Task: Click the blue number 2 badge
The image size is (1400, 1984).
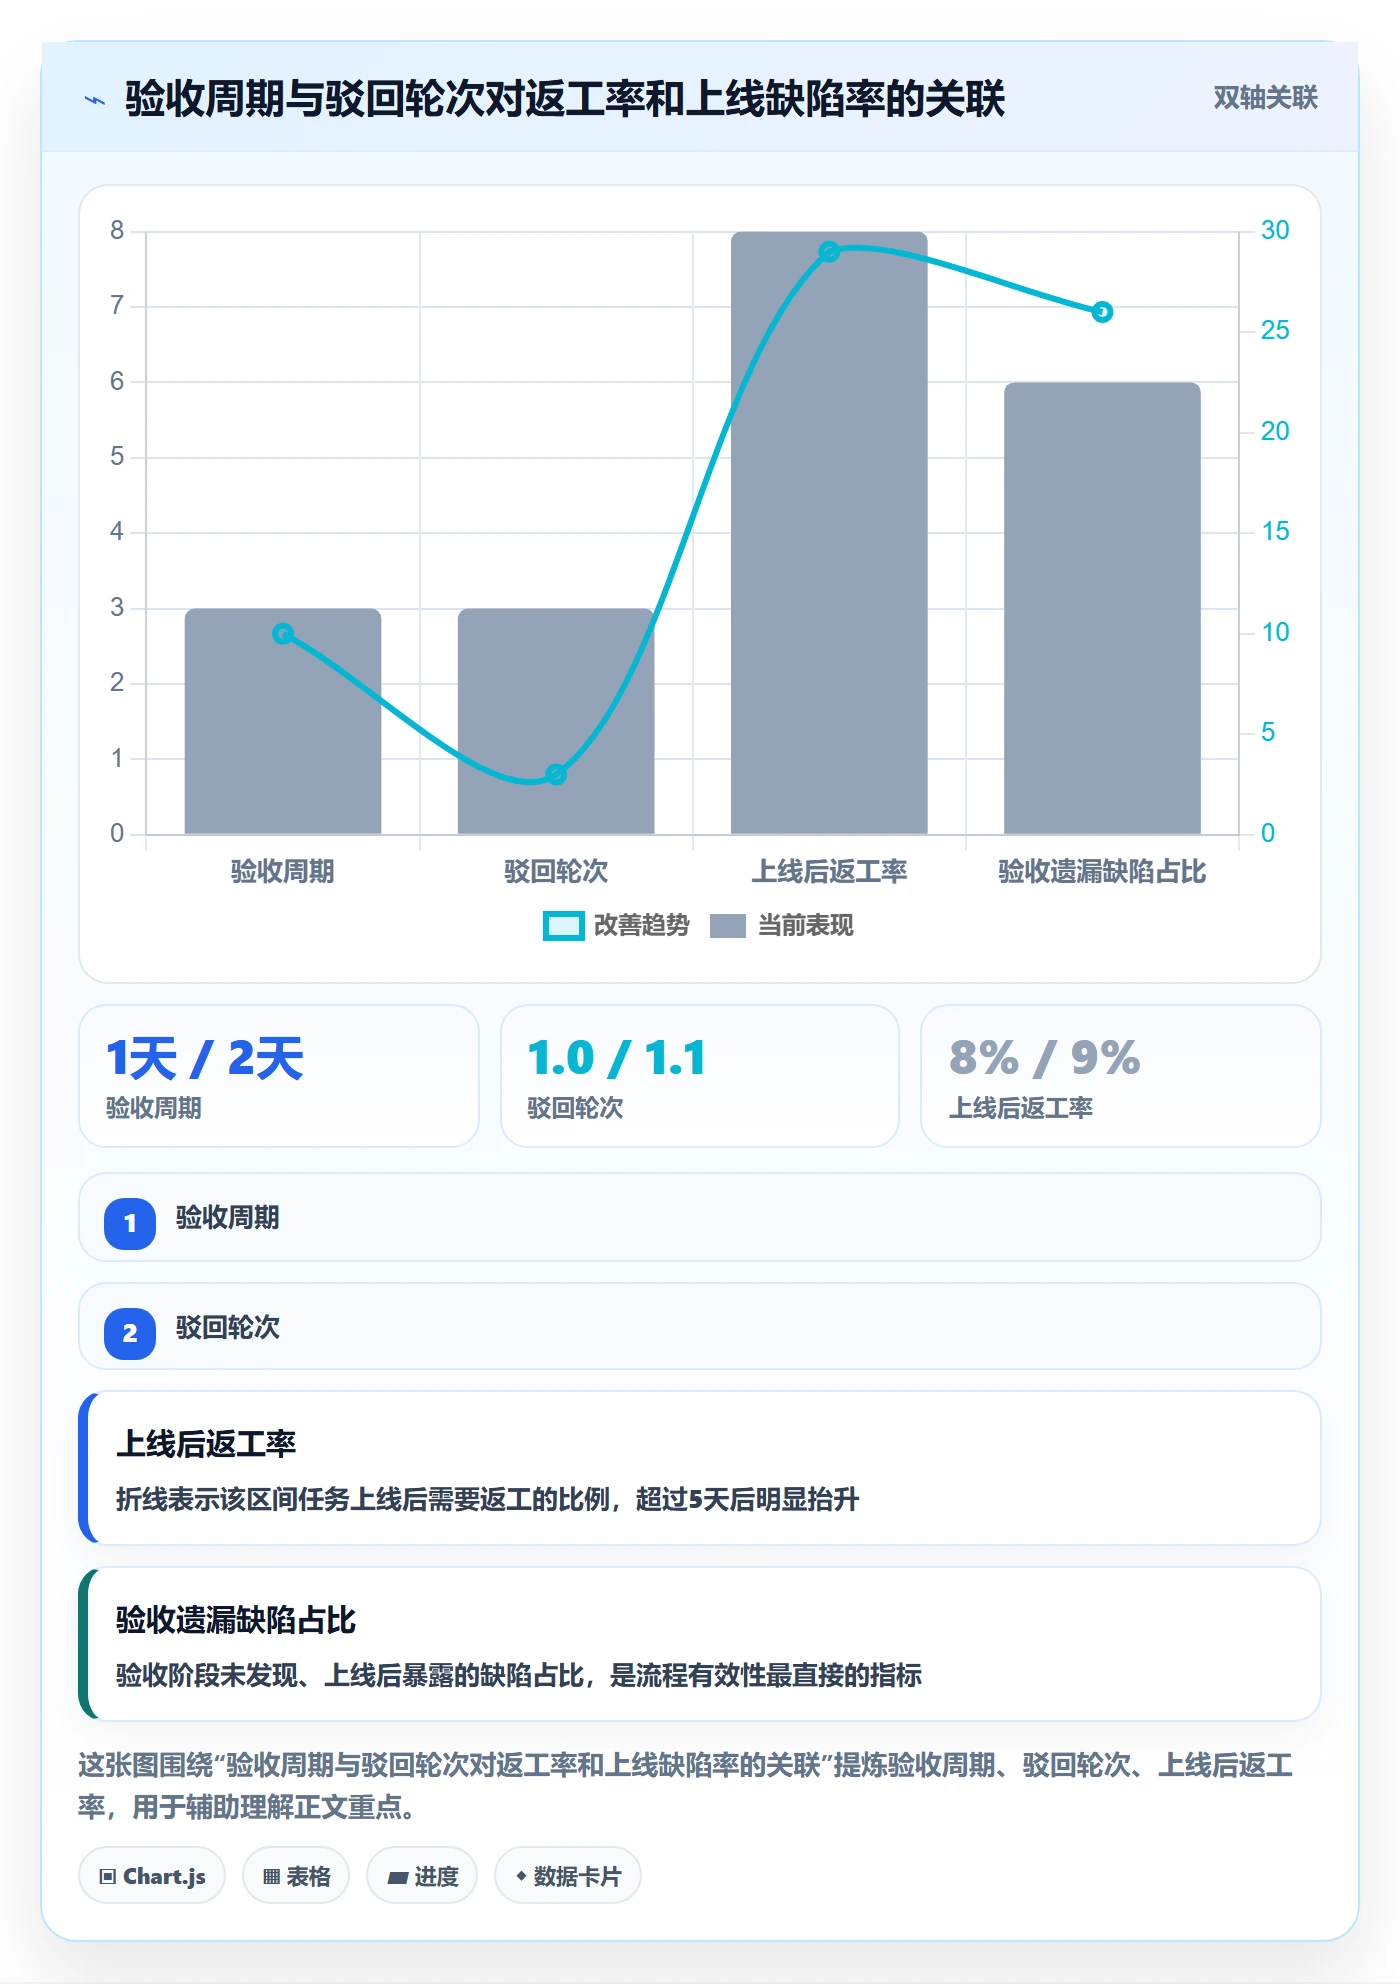Action: (x=130, y=1333)
